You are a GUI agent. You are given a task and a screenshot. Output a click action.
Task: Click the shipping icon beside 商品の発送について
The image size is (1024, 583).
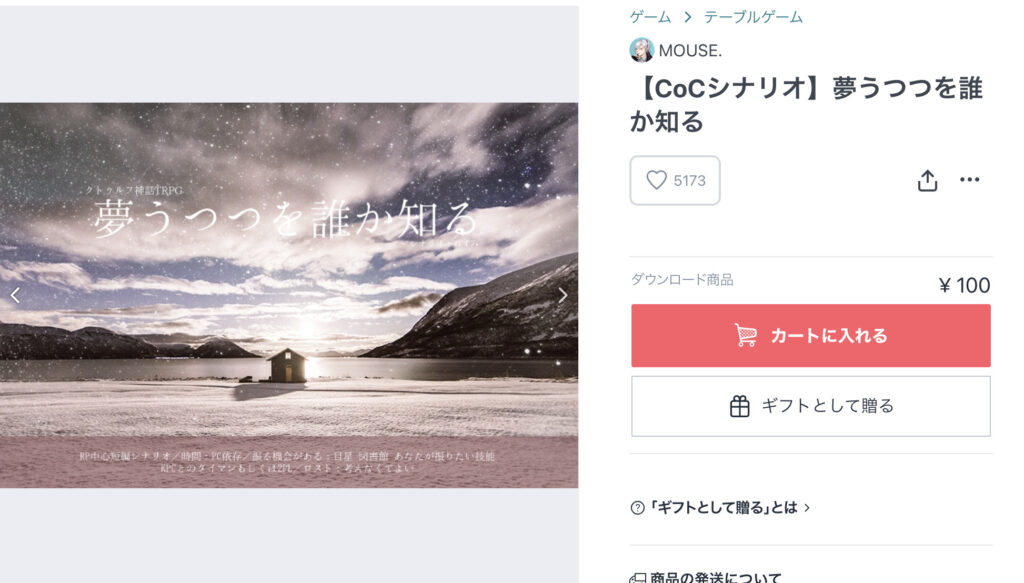(637, 578)
